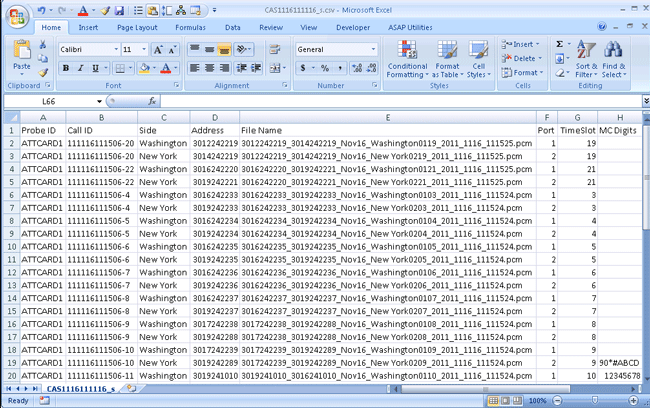Click the Delete button in Cells group
Viewport: 650px width, 408px height.
[521, 58]
